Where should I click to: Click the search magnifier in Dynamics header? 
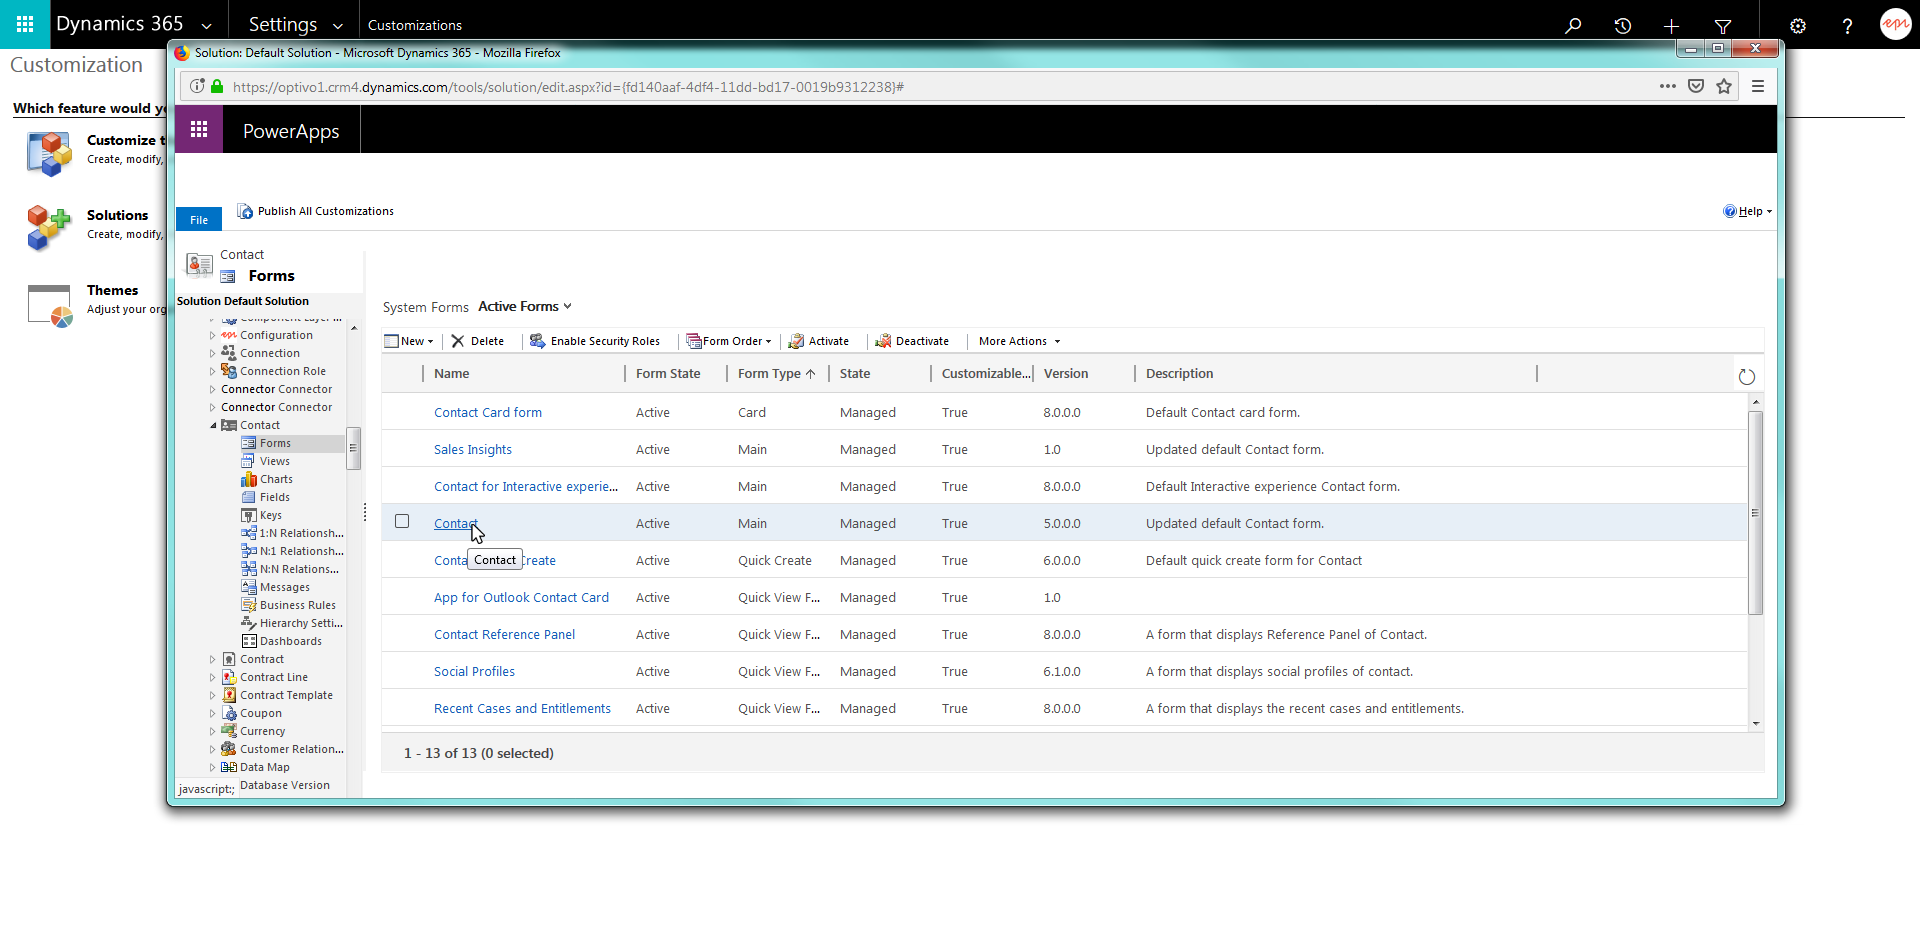(1573, 25)
